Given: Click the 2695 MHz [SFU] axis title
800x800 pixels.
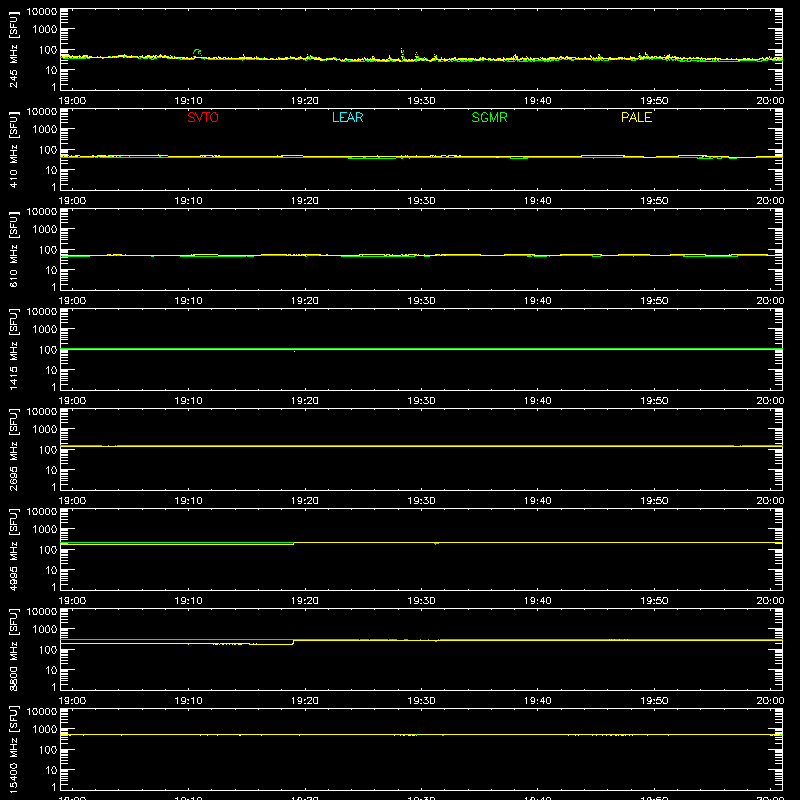Looking at the screenshot, I should (x=14, y=449).
